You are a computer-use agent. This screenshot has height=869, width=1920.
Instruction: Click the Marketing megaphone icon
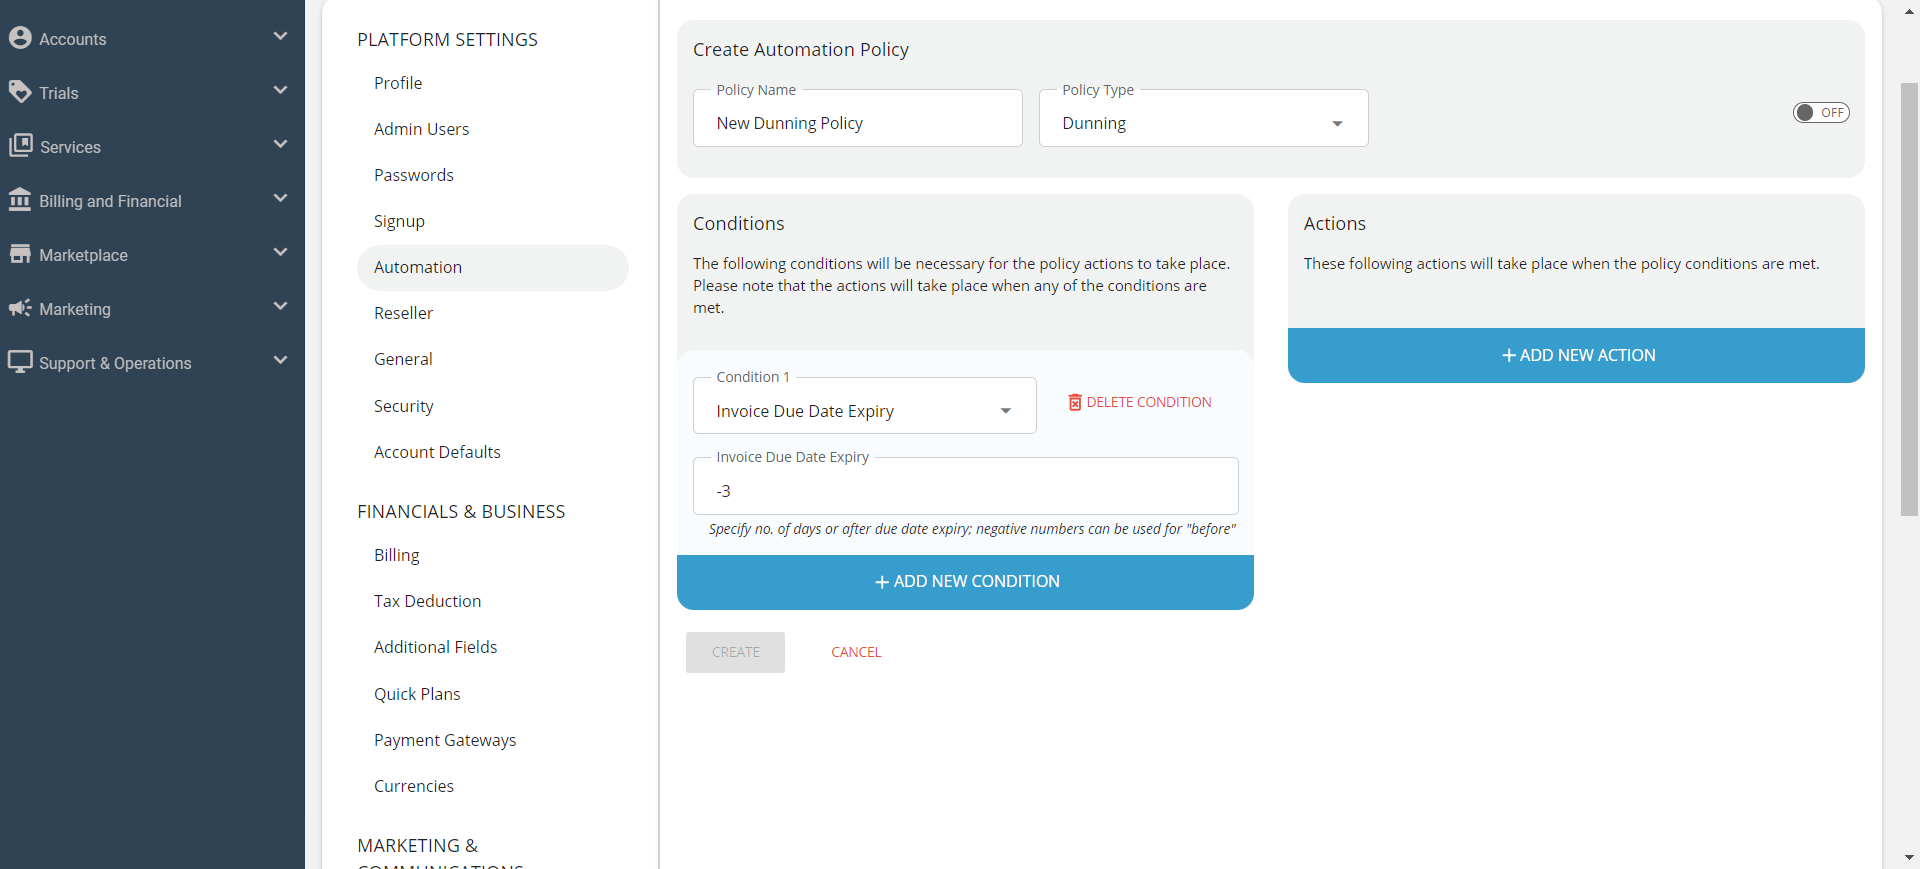click(x=20, y=308)
